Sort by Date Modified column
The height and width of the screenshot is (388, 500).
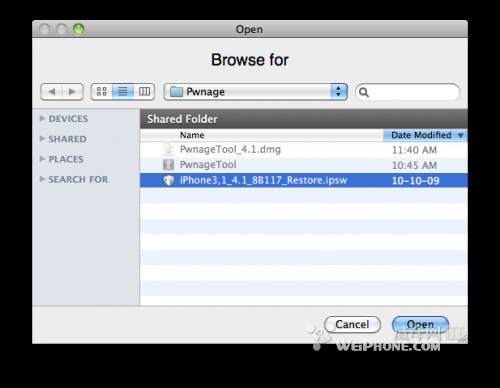click(425, 135)
